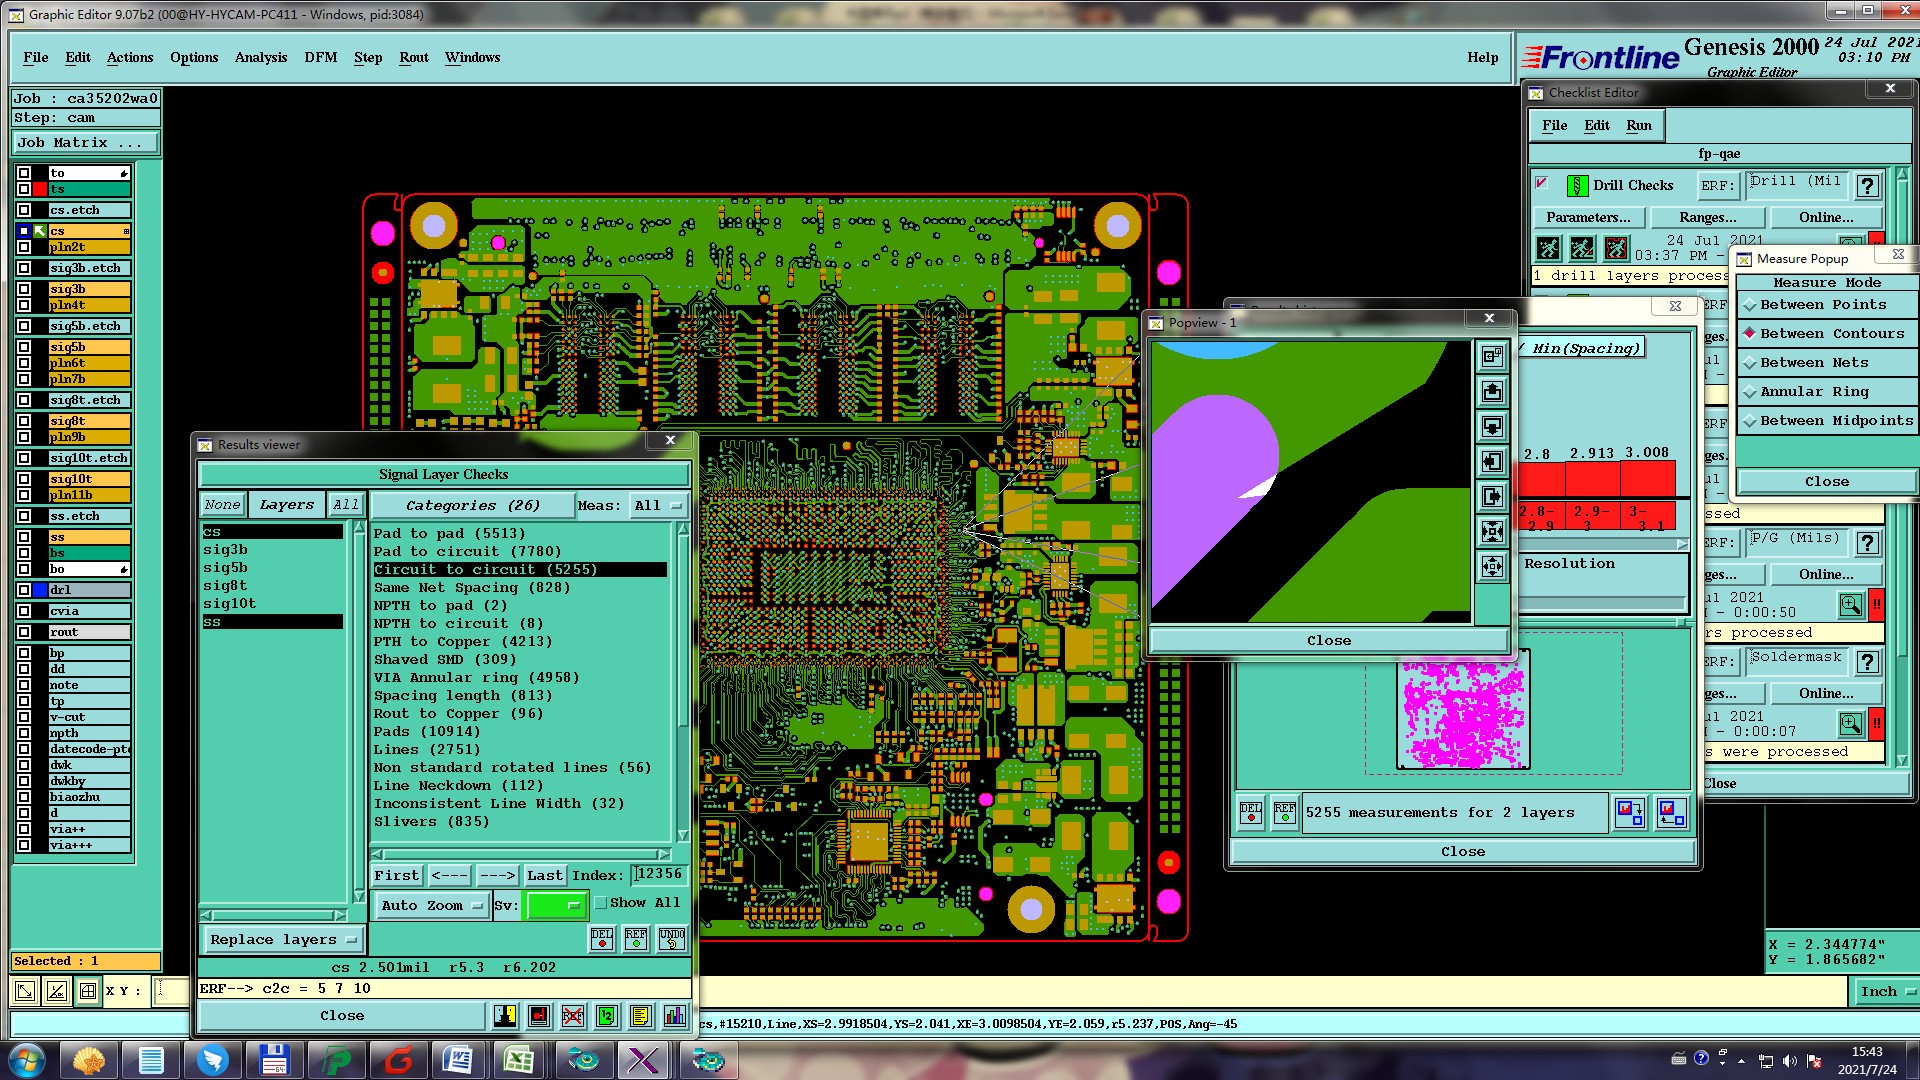
Task: Click the crossed-out REF icon
Action: 573,1016
